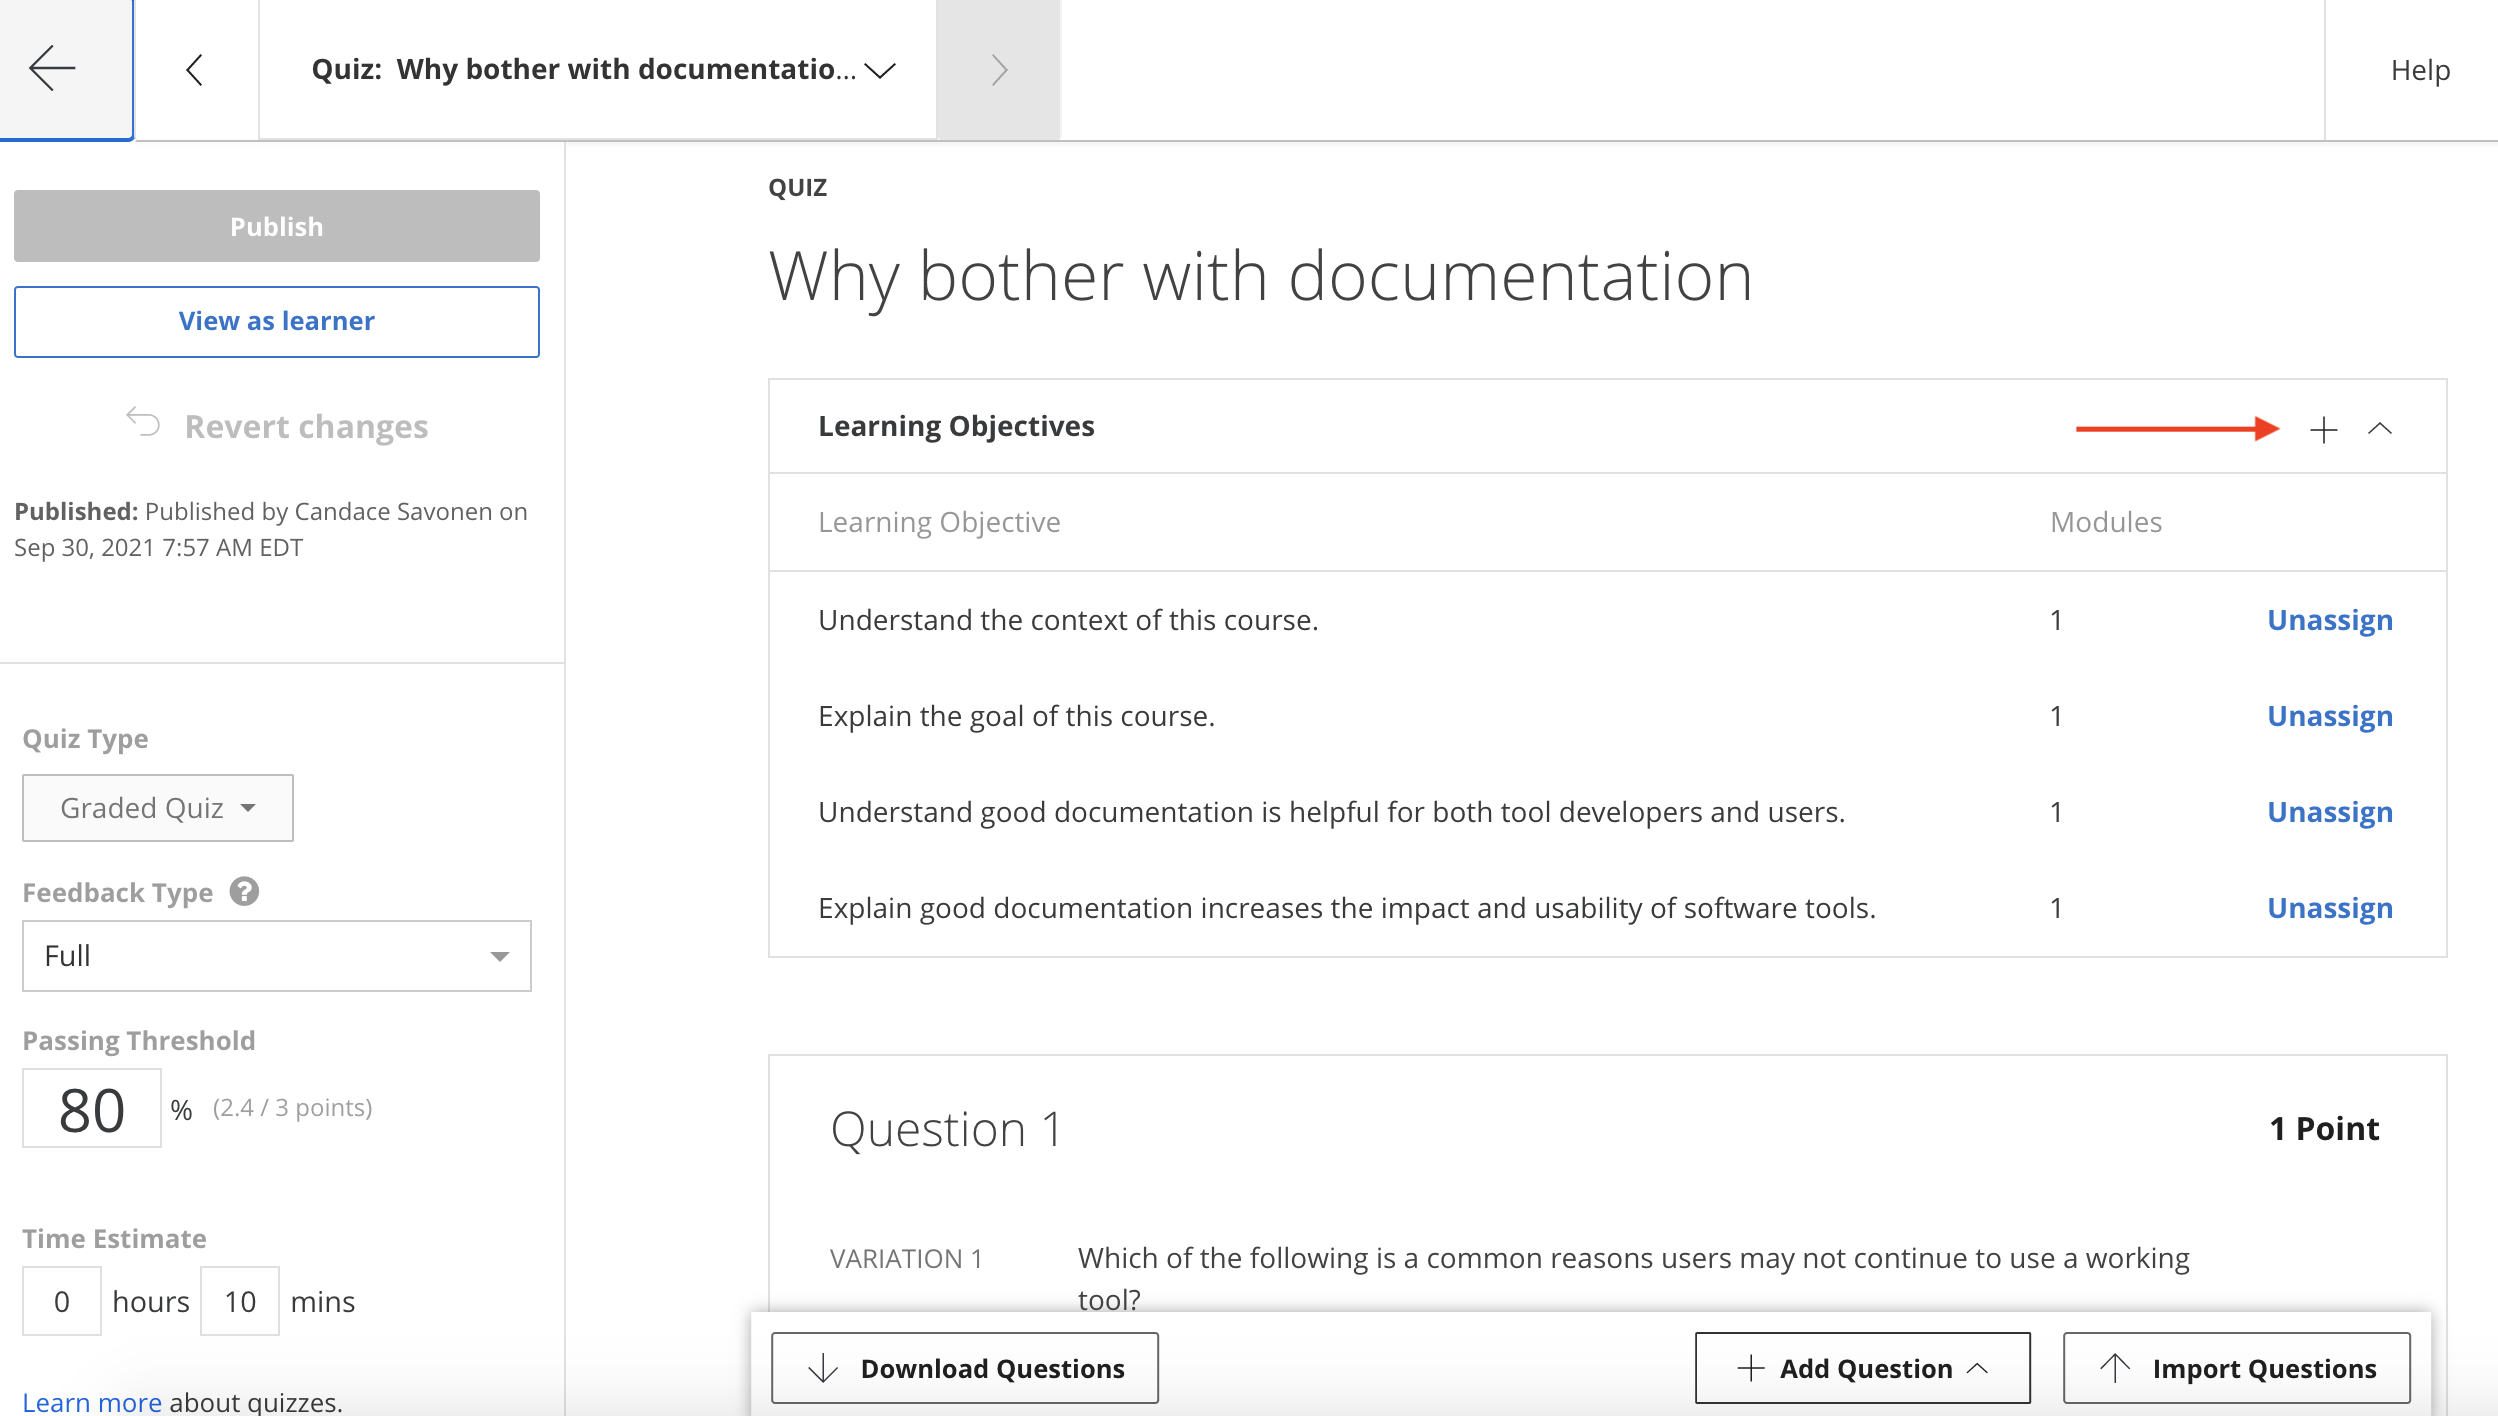The height and width of the screenshot is (1416, 2498).
Task: Click the Time Estimate minutes field
Action: tap(240, 1301)
